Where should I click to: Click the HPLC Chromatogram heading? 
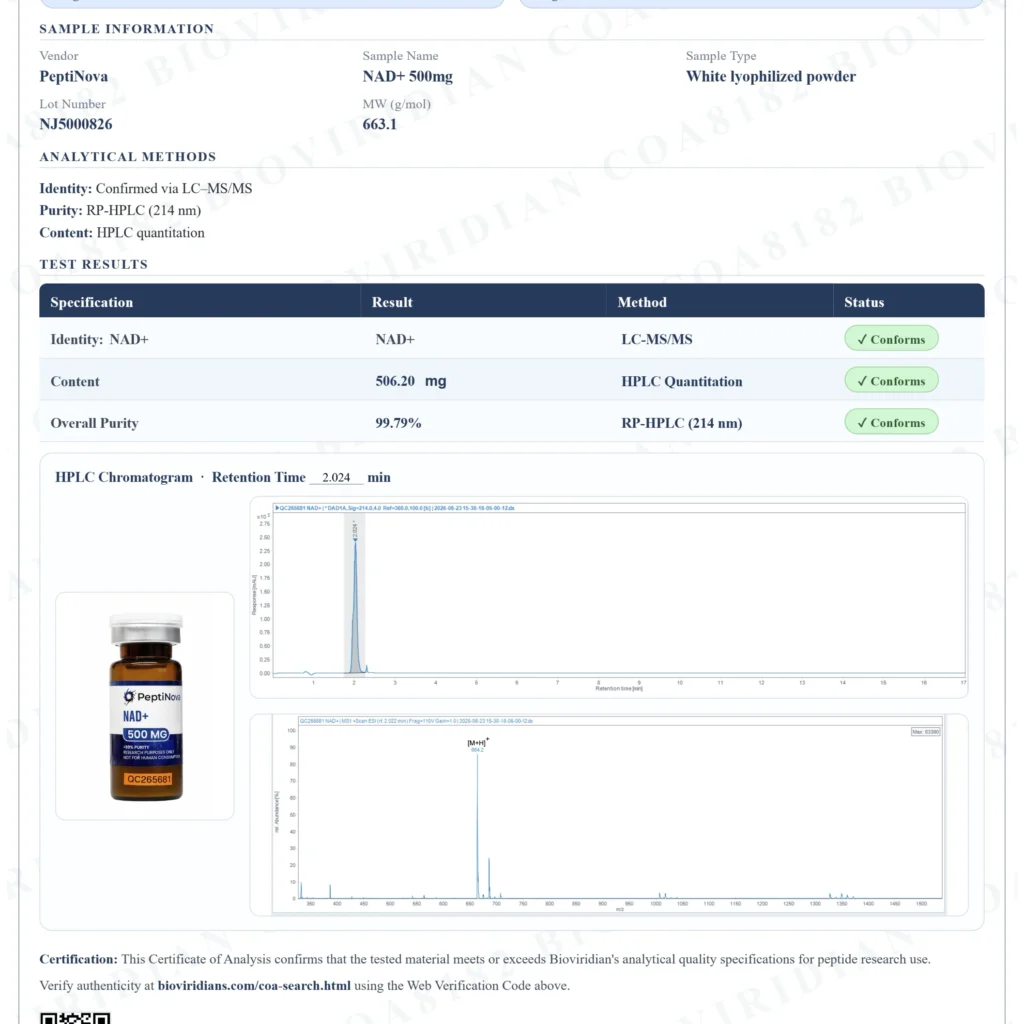tap(124, 477)
